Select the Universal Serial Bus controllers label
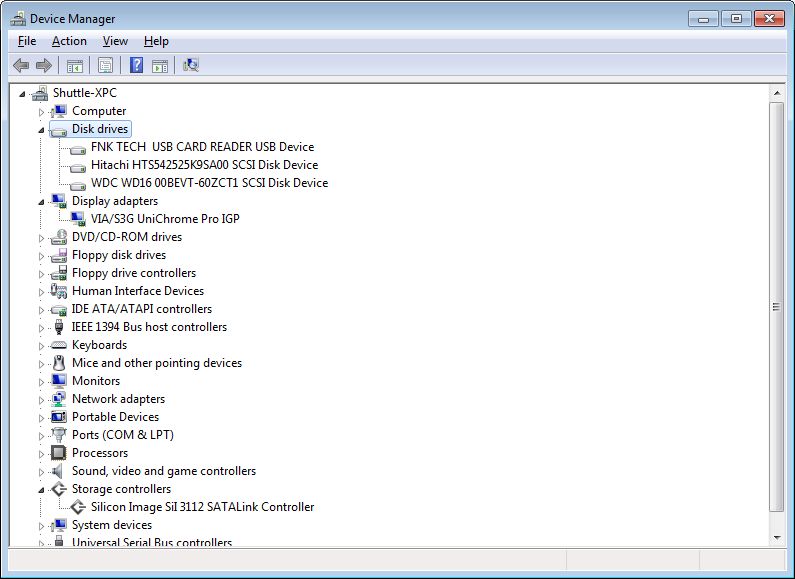The image size is (795, 579). click(x=152, y=542)
